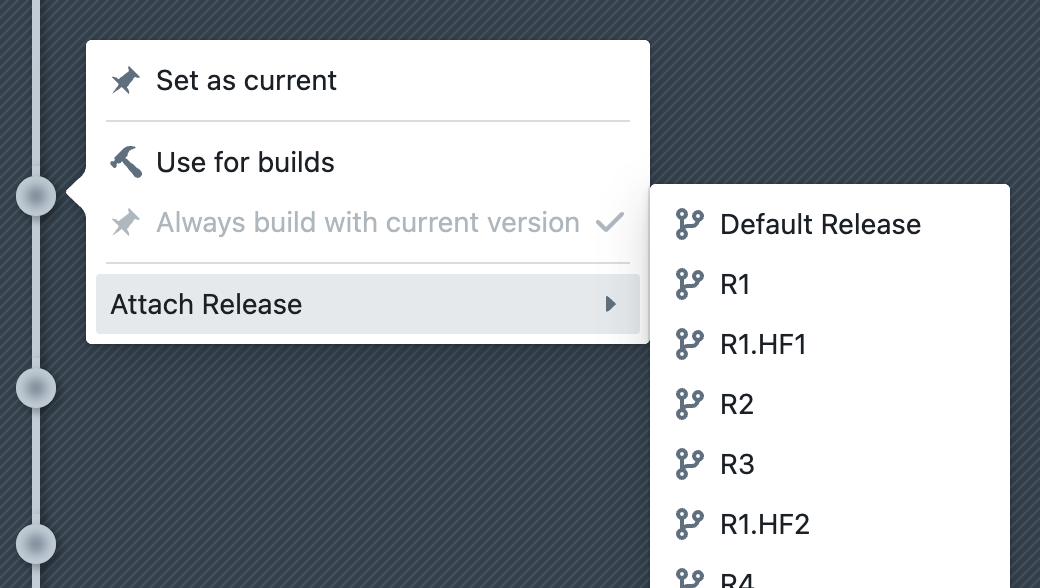Image resolution: width=1040 pixels, height=588 pixels.
Task: Select Use for builds menu entry
Action: (245, 162)
